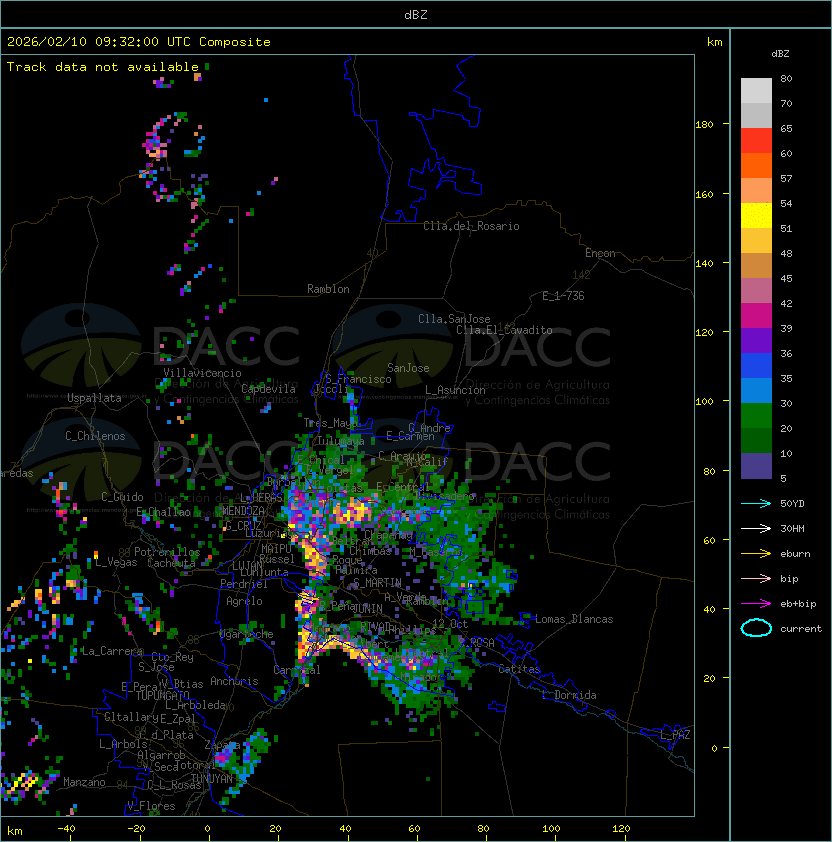The width and height of the screenshot is (832, 842).
Task: Click the 'Agrelo' map label
Action: click(x=244, y=602)
